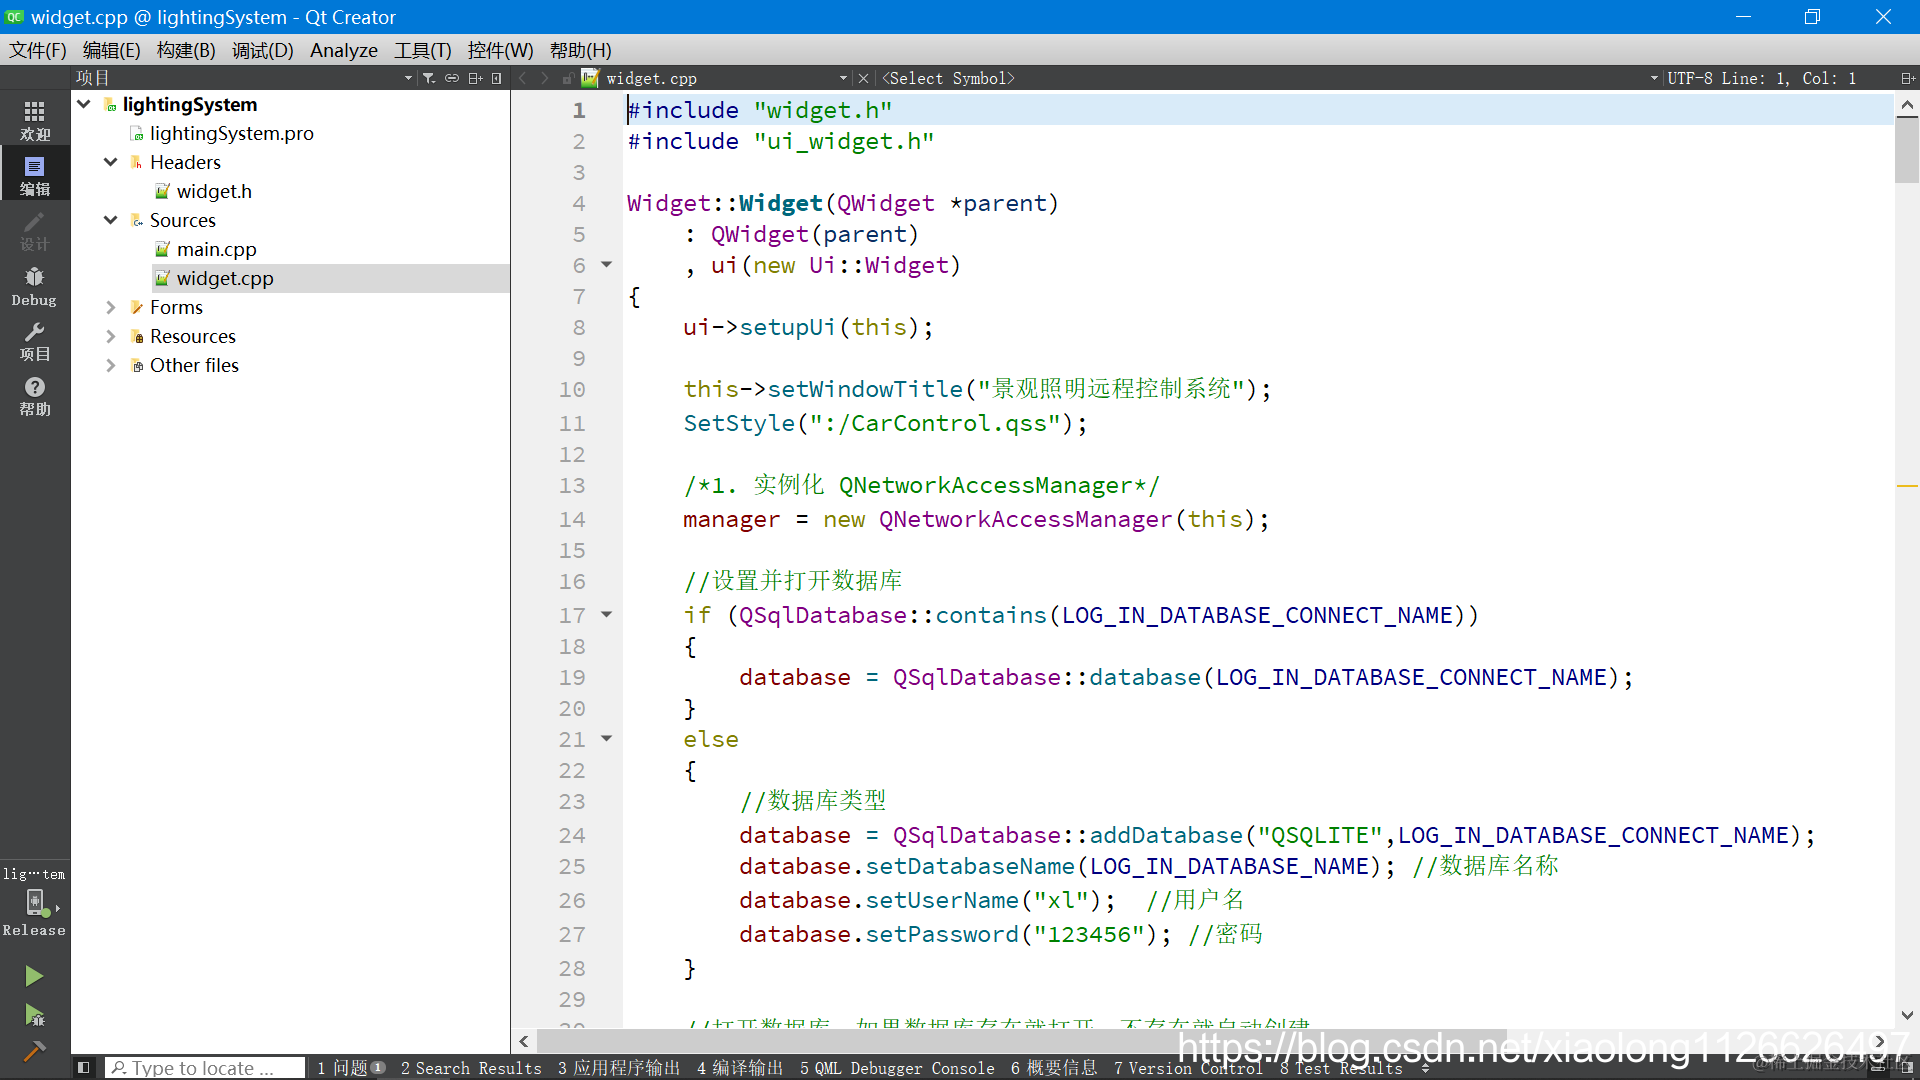Toggle synchronize with editor link icon
1920x1080 pixels.
click(x=452, y=78)
